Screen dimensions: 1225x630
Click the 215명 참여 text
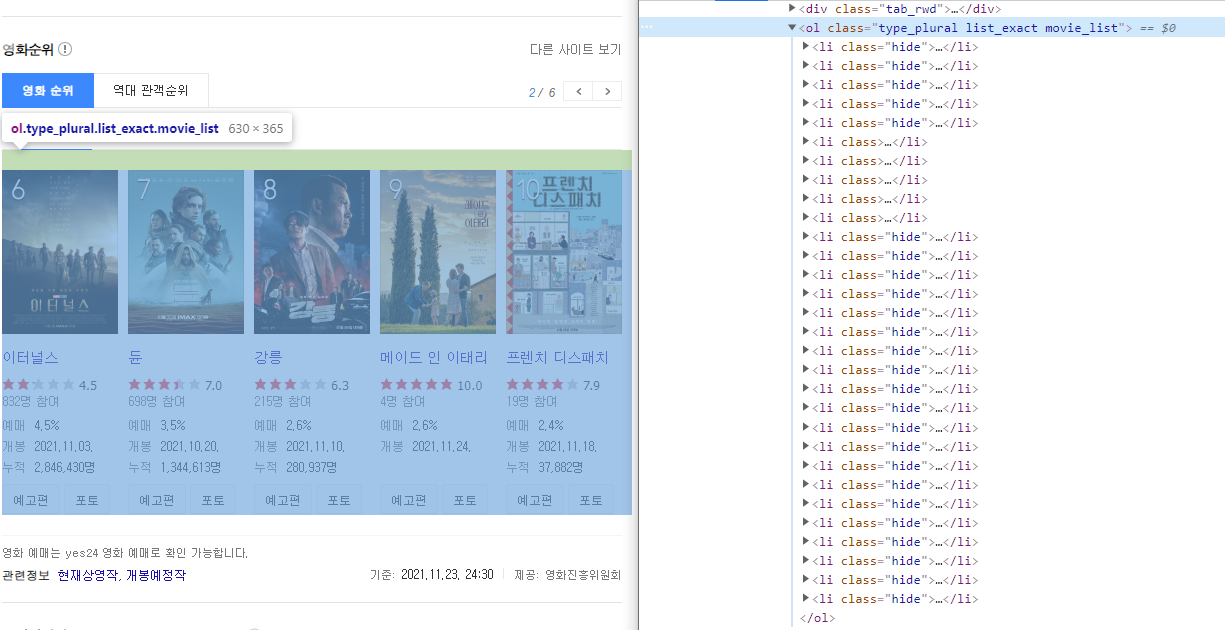click(282, 402)
